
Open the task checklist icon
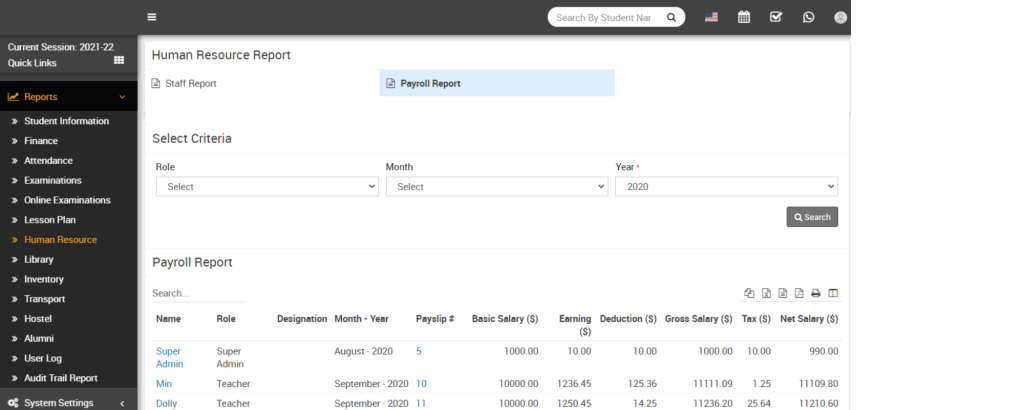pyautogui.click(x=776, y=17)
